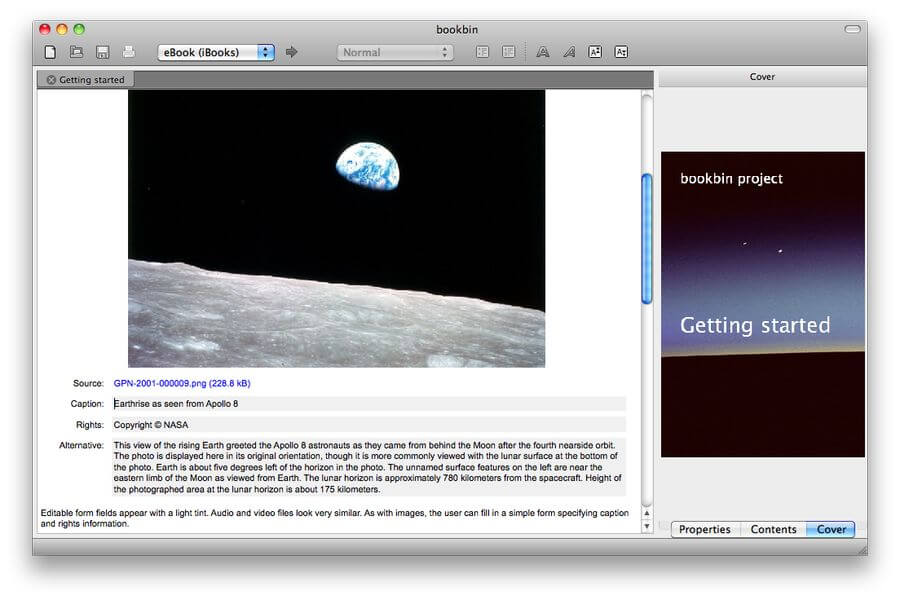
Task: Click the Getting started book cover preview
Action: [763, 304]
